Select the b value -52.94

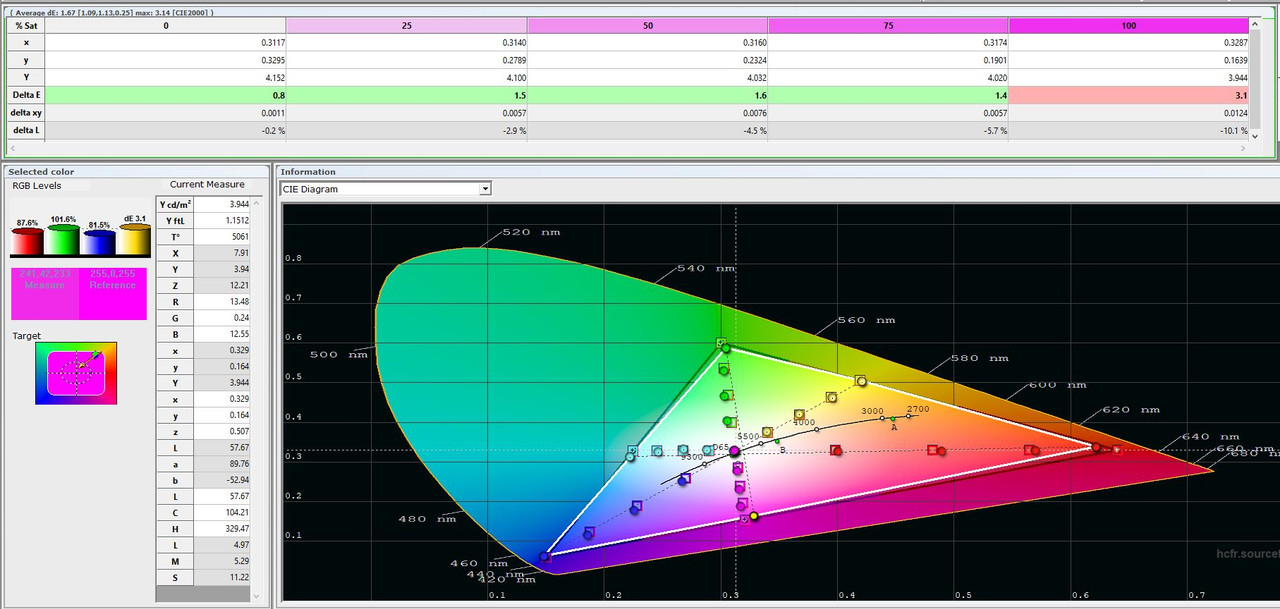[221, 480]
